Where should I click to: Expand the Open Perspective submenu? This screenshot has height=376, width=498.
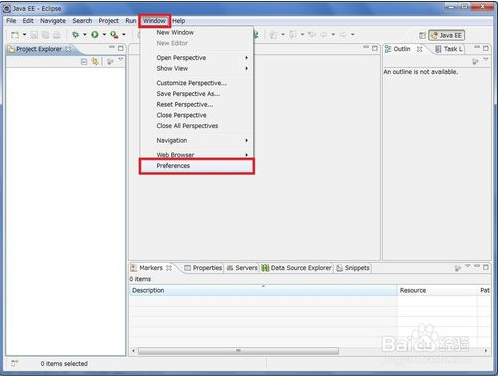pyautogui.click(x=197, y=58)
